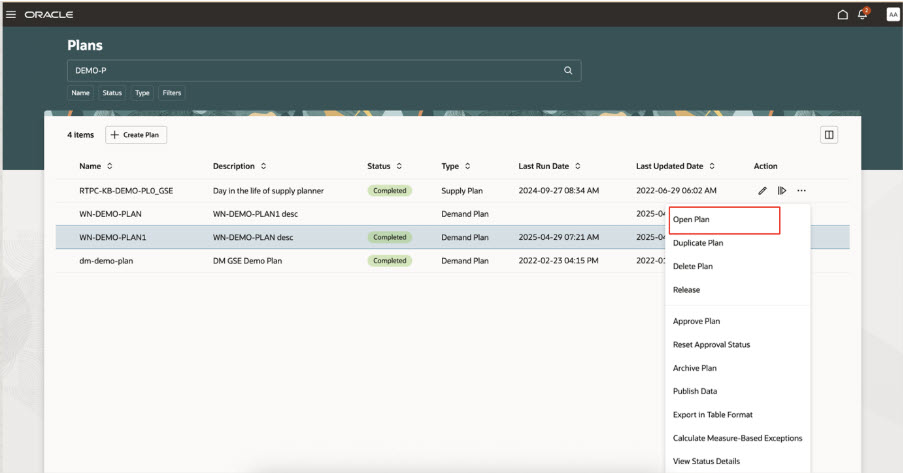Edit RTPC-KB-DEMO-PL0_GSE with pencil icon
This screenshot has width=903, height=473.
[x=762, y=191]
